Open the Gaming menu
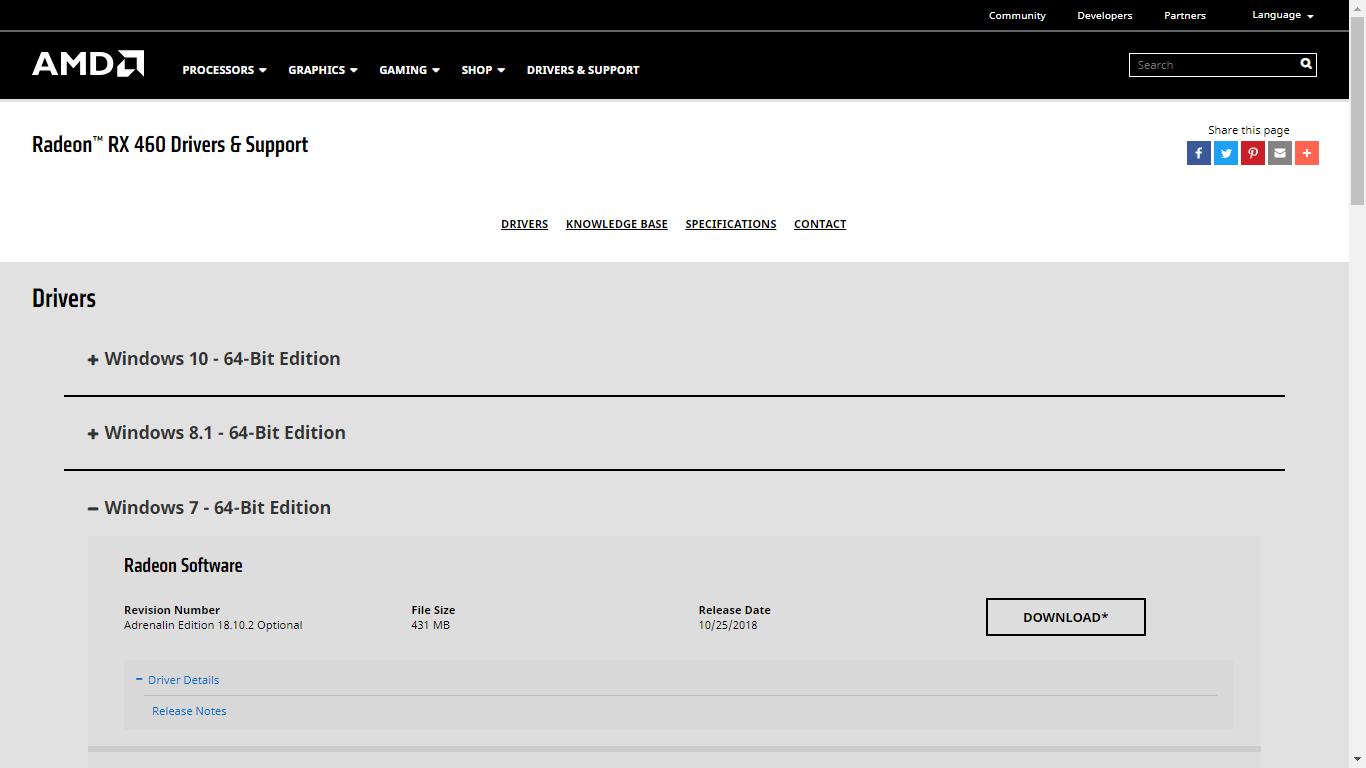The height and width of the screenshot is (768, 1366). (x=409, y=70)
